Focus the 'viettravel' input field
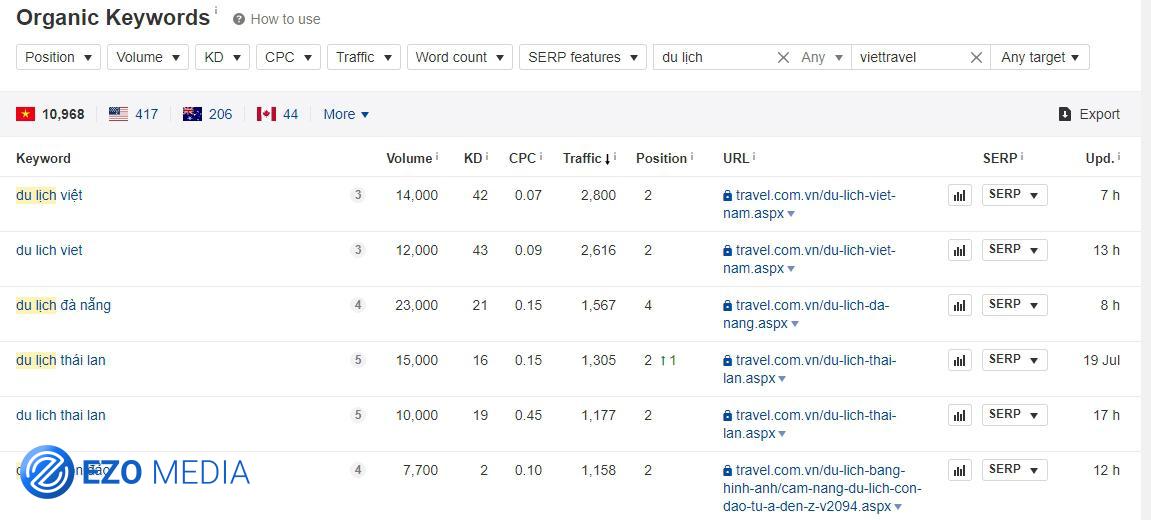This screenshot has height=520, width=1151. tap(909, 57)
